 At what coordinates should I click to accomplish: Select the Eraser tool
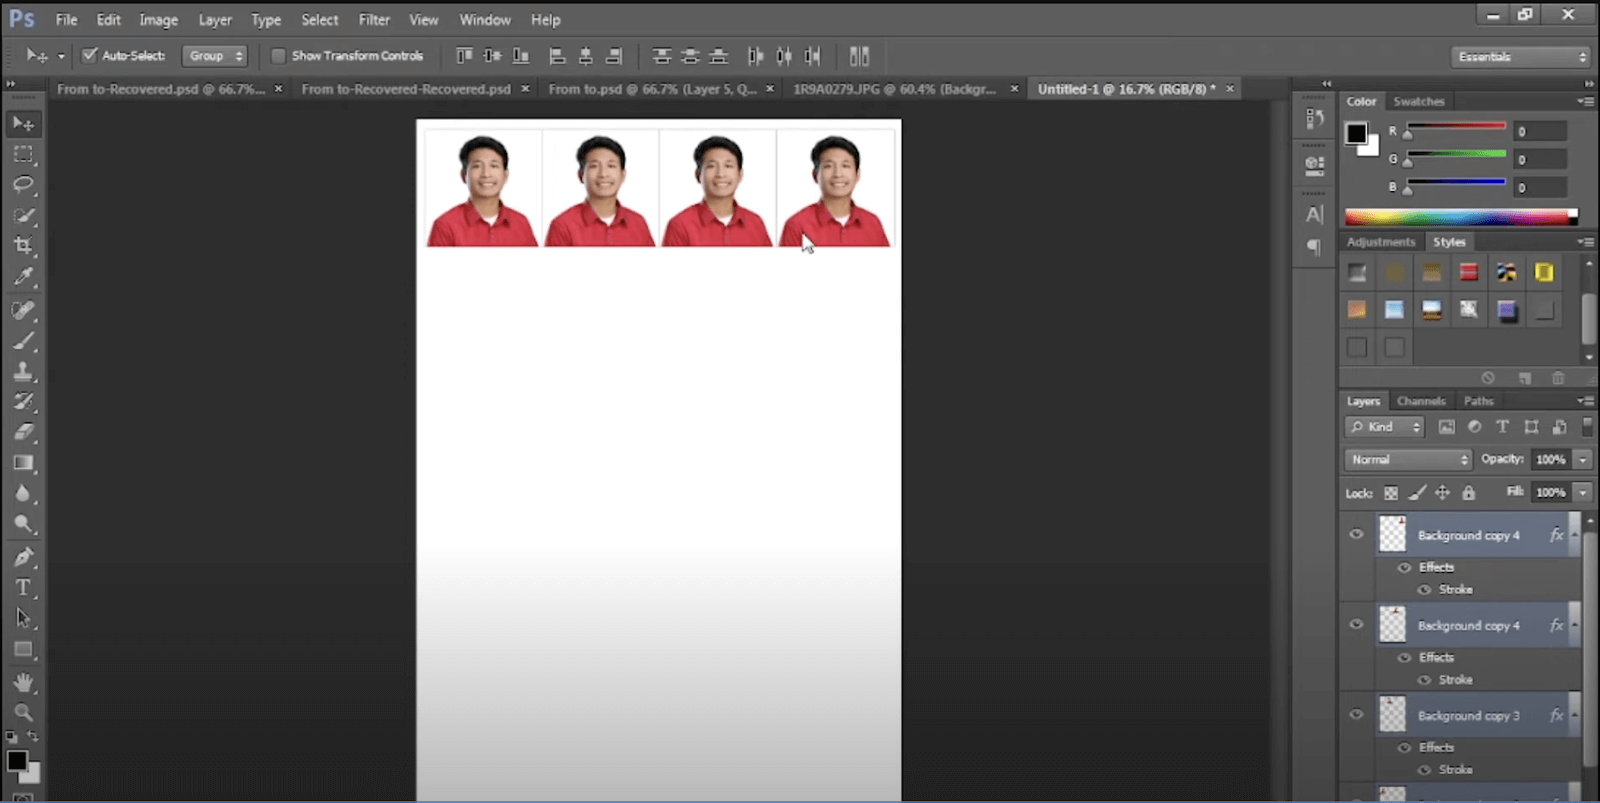point(23,432)
